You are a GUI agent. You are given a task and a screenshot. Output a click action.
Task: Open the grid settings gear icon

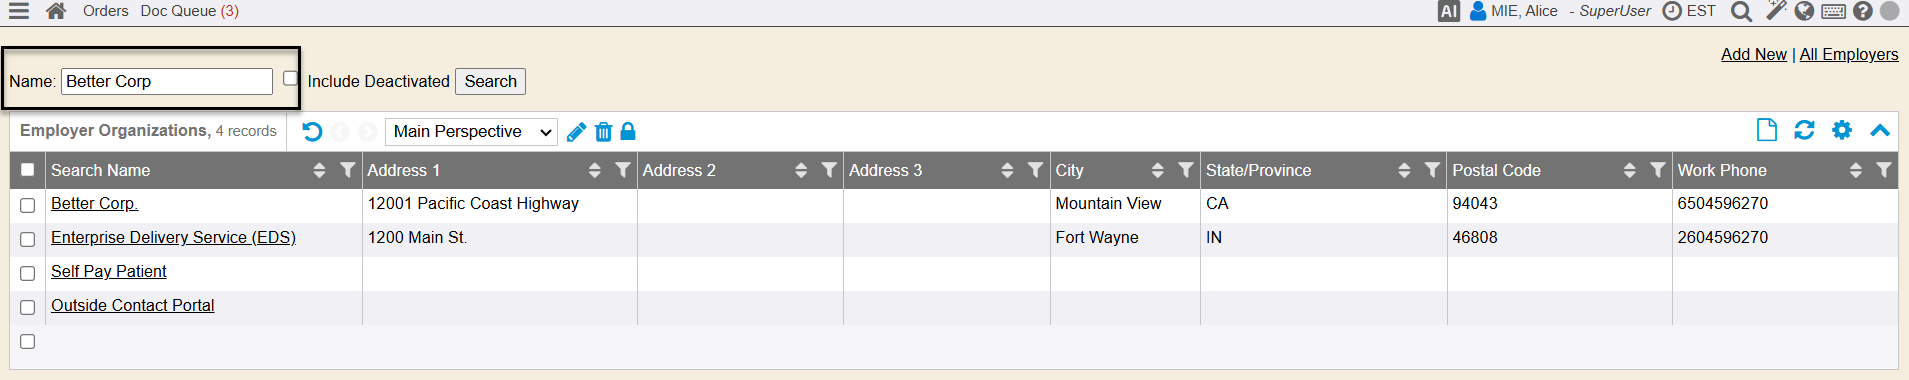coord(1842,130)
